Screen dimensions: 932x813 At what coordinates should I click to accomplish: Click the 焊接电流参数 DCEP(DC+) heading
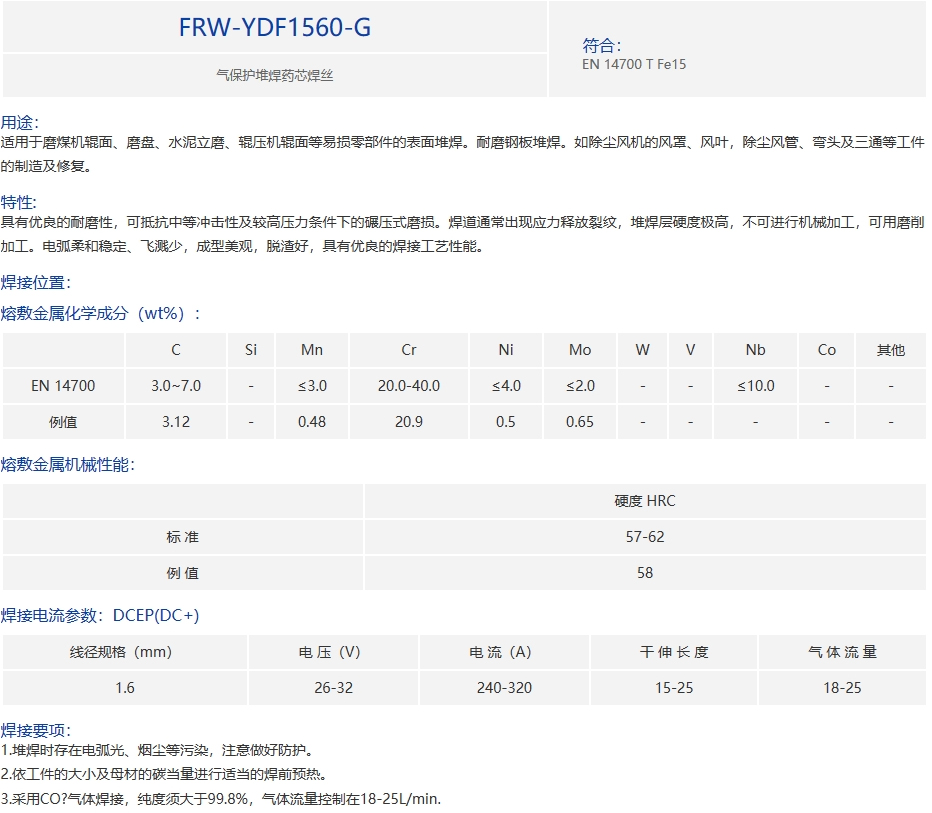(100, 615)
